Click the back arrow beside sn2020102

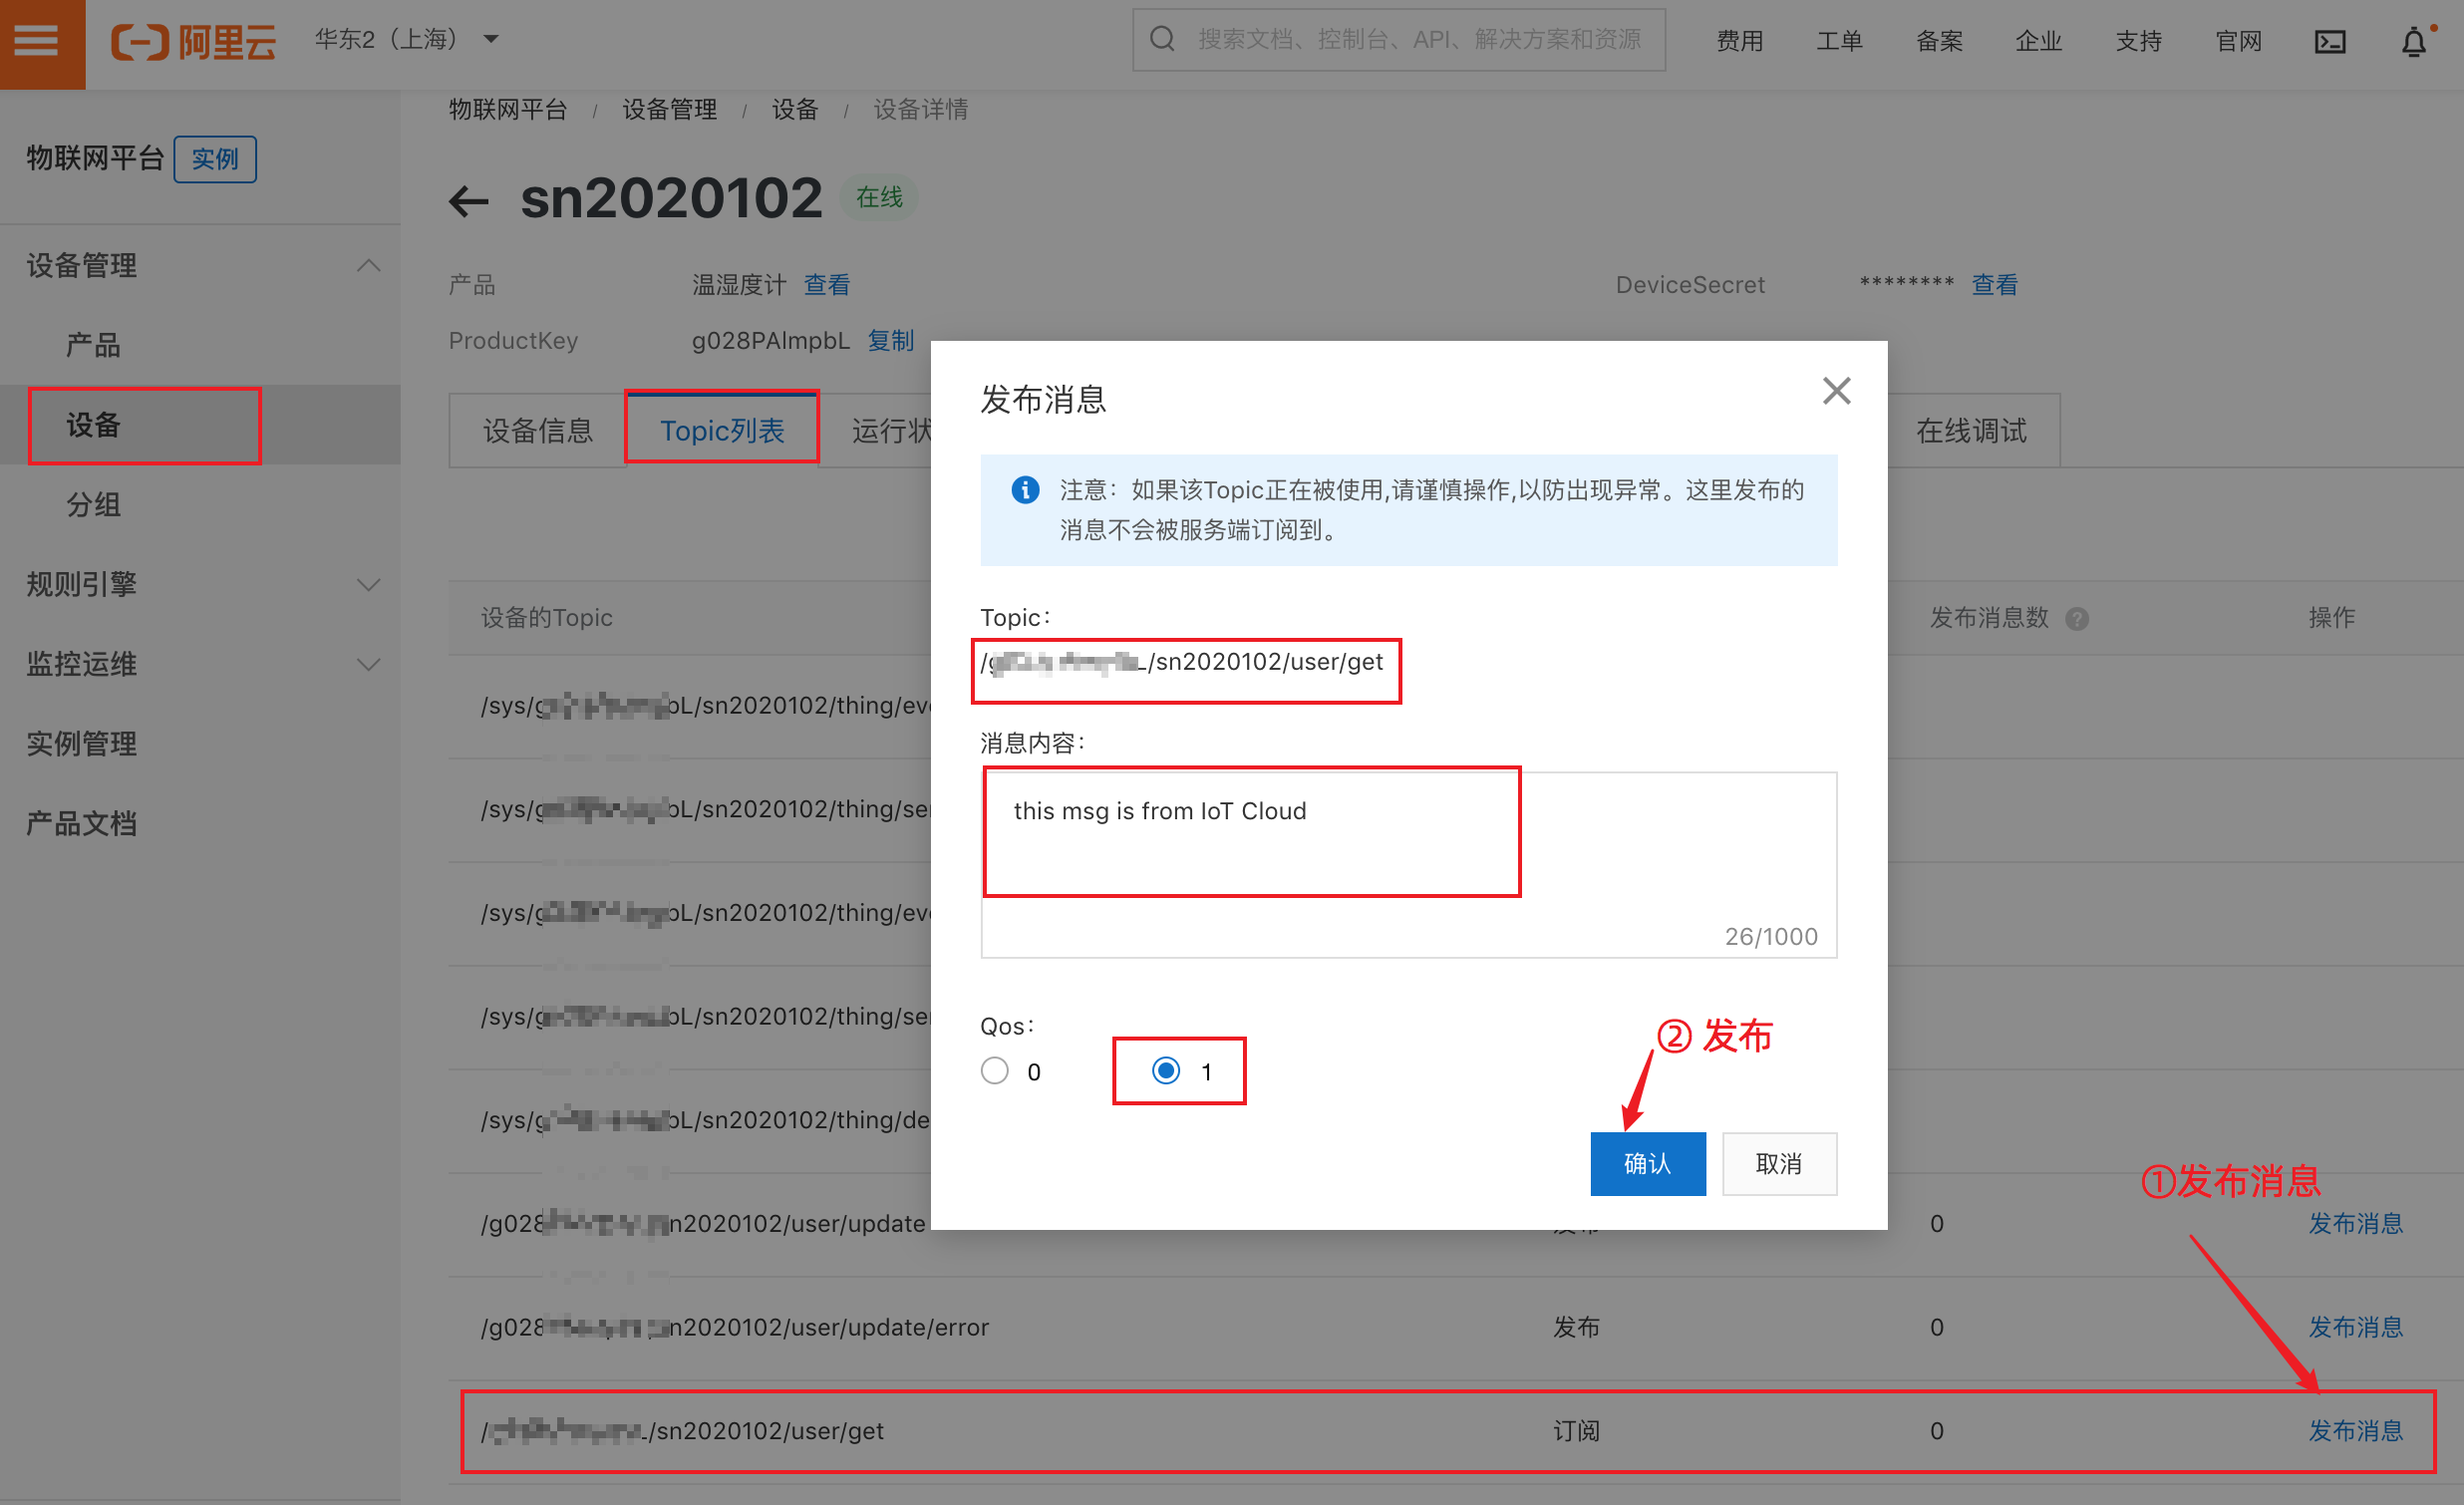pos(469,201)
